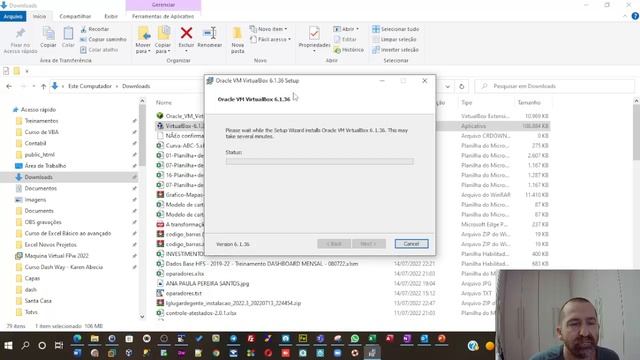Open WhatsApp from the taskbar
The height and width of the screenshot is (360, 640).
[355, 338]
